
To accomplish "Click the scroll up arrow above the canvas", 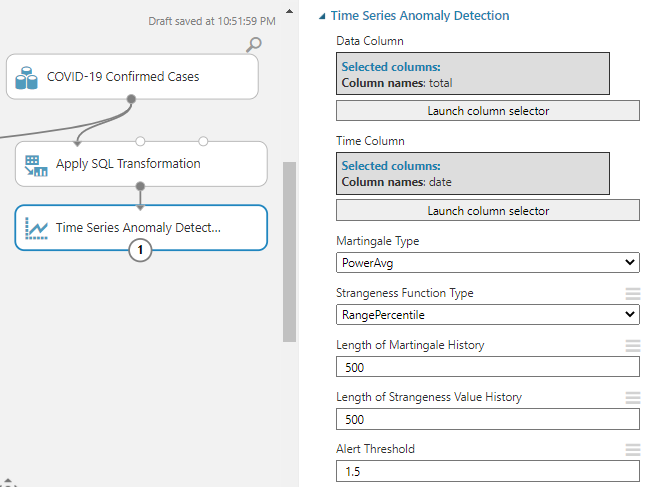I will (290, 12).
